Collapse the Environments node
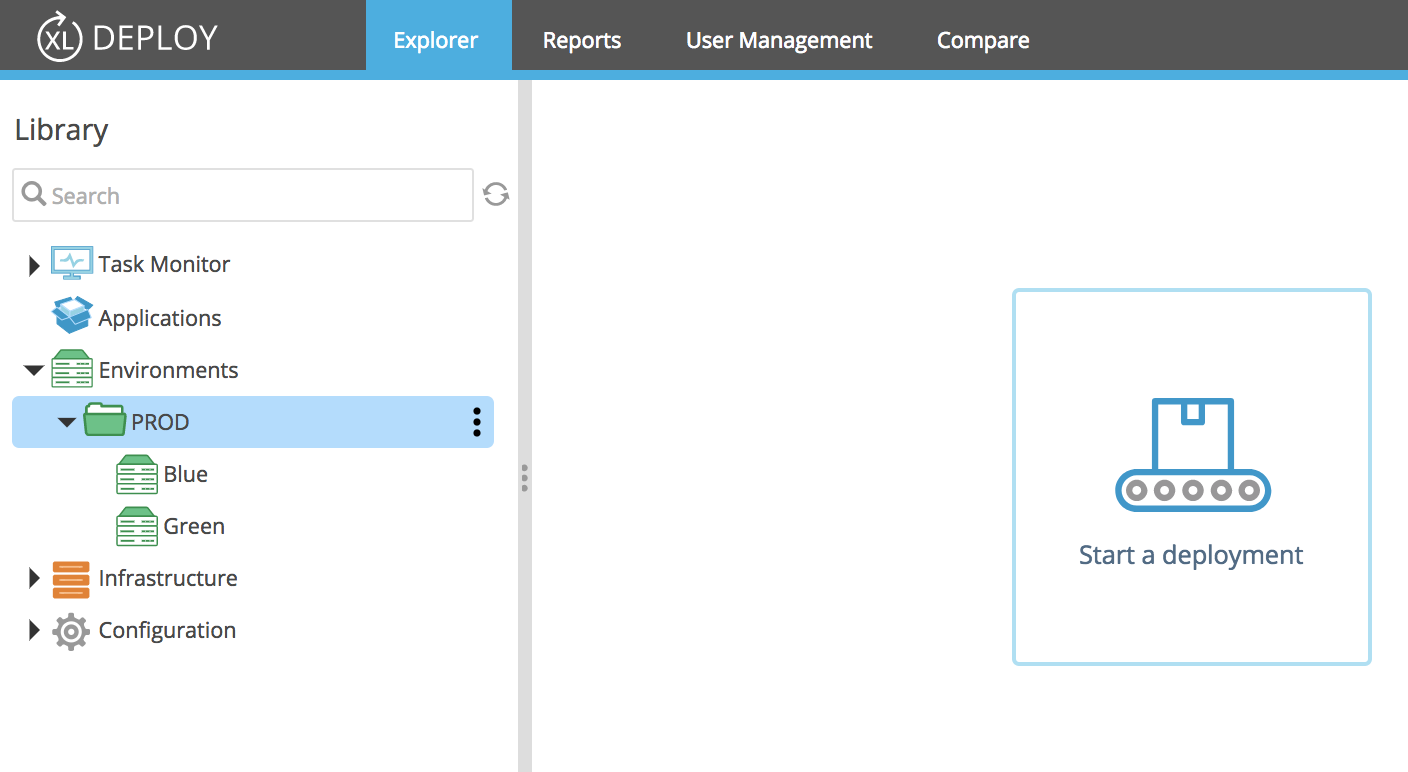Screen dimensions: 1408x772 (34, 370)
